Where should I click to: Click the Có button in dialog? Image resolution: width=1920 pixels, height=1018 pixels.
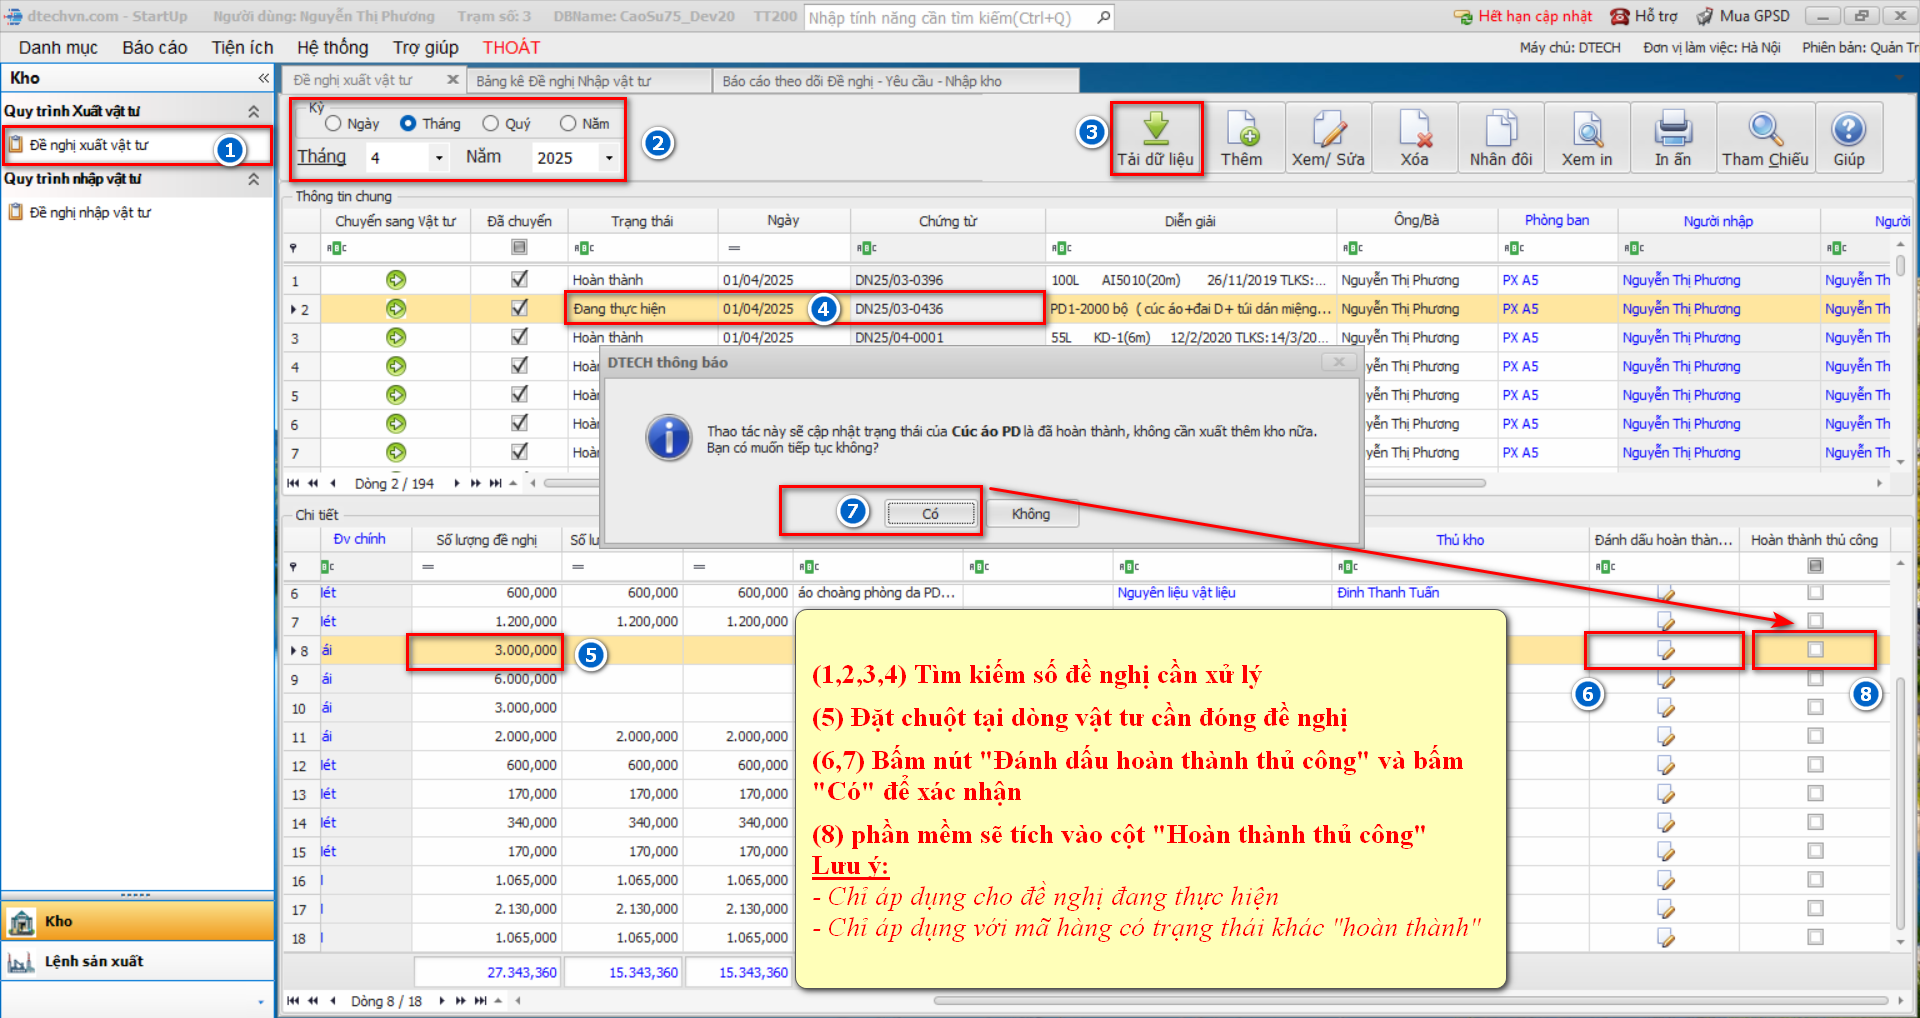pyautogui.click(x=930, y=514)
